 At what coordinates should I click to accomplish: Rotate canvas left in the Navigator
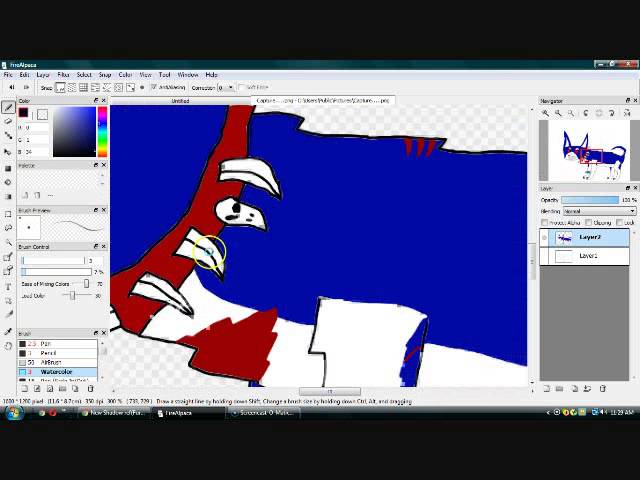[x=586, y=113]
